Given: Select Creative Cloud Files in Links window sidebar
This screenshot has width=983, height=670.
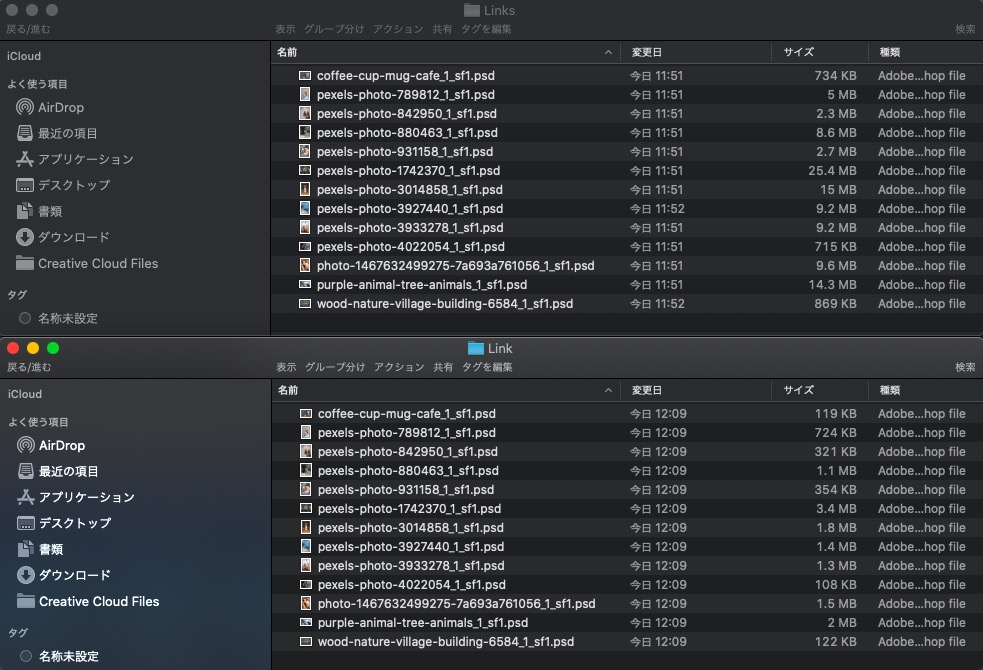Looking at the screenshot, I should tap(87, 263).
